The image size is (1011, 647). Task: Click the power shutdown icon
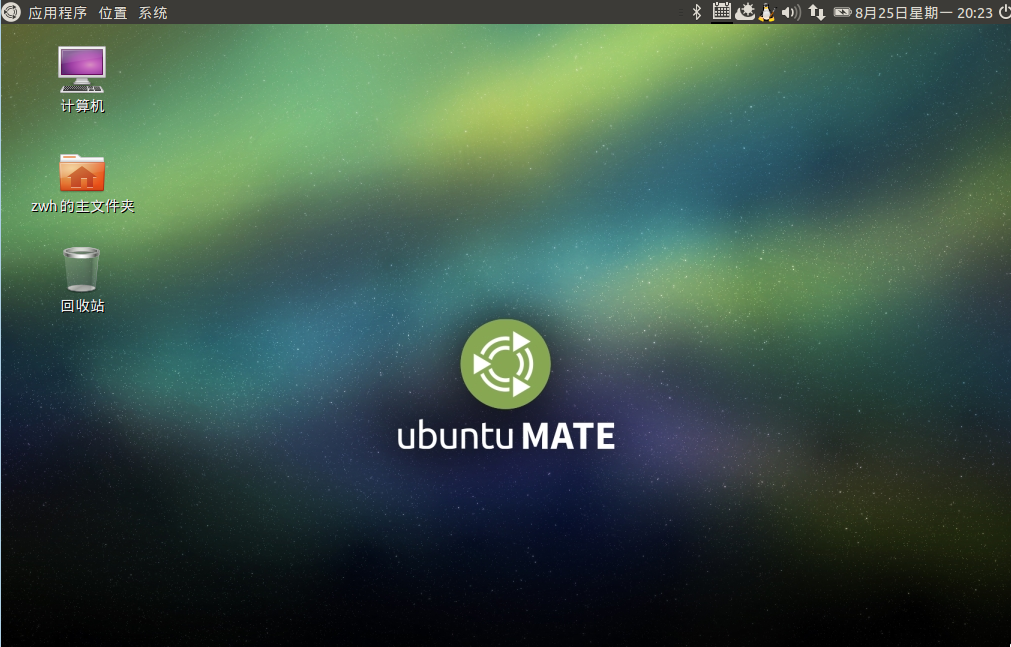(x=1003, y=12)
